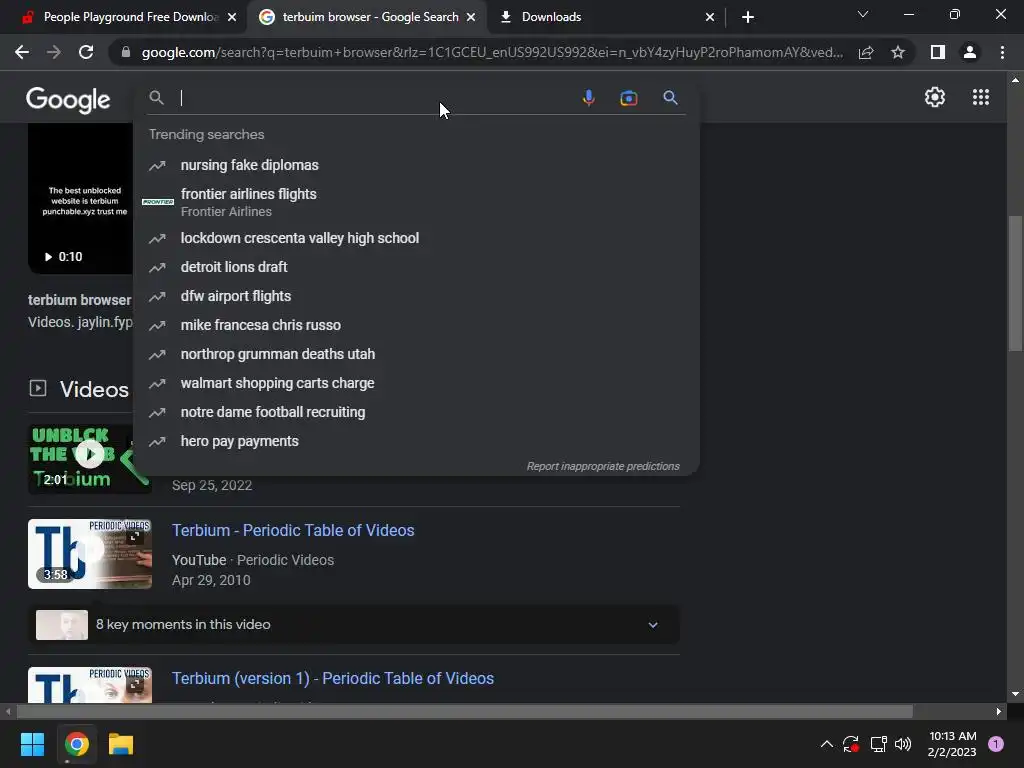This screenshot has height=768, width=1024.
Task: Open Terbium - Periodic Table of Videos
Action: [x=293, y=530]
